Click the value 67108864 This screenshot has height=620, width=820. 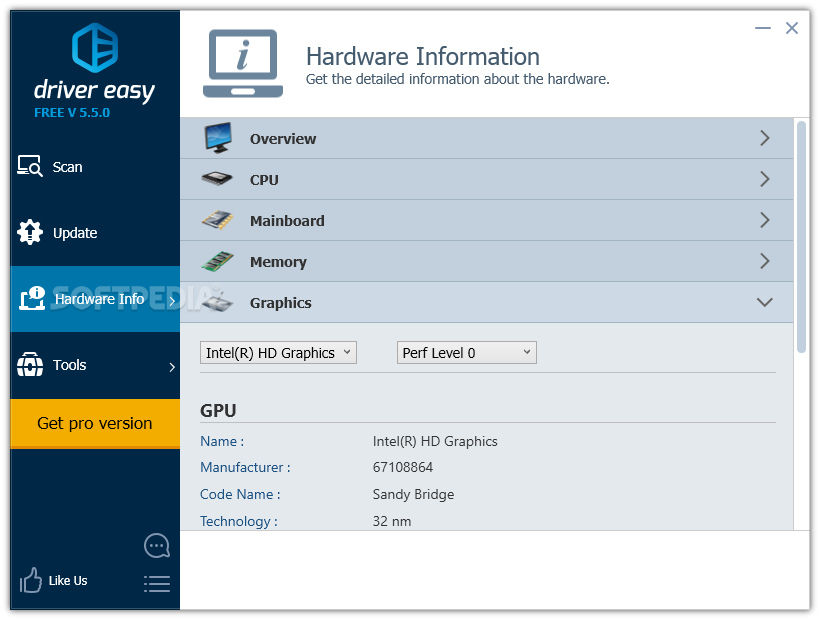point(403,467)
